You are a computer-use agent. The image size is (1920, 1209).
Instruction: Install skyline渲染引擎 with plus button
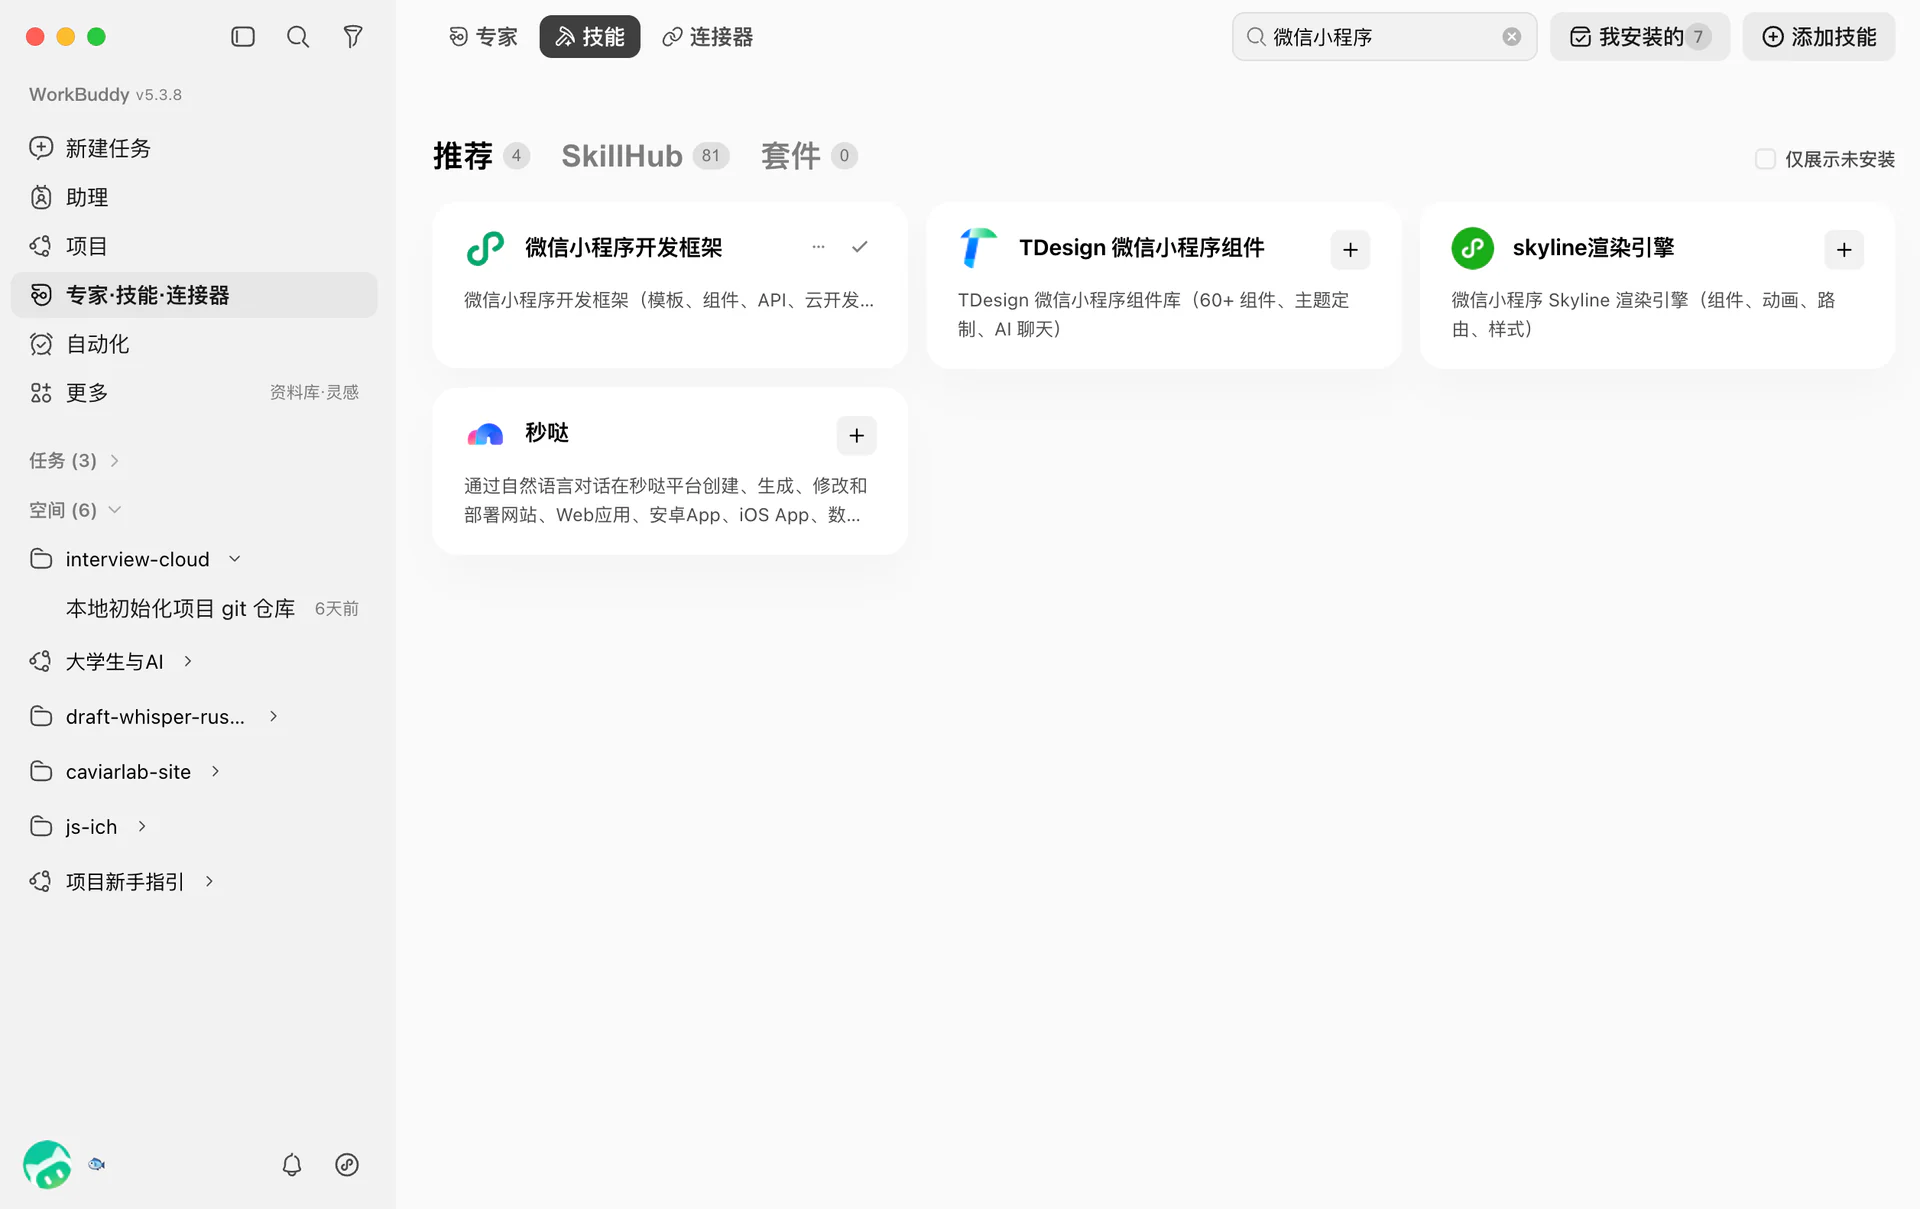pos(1844,250)
